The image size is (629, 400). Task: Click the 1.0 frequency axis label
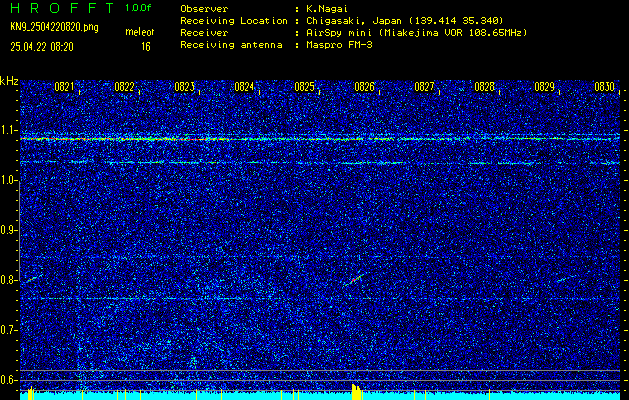pyautogui.click(x=8, y=180)
